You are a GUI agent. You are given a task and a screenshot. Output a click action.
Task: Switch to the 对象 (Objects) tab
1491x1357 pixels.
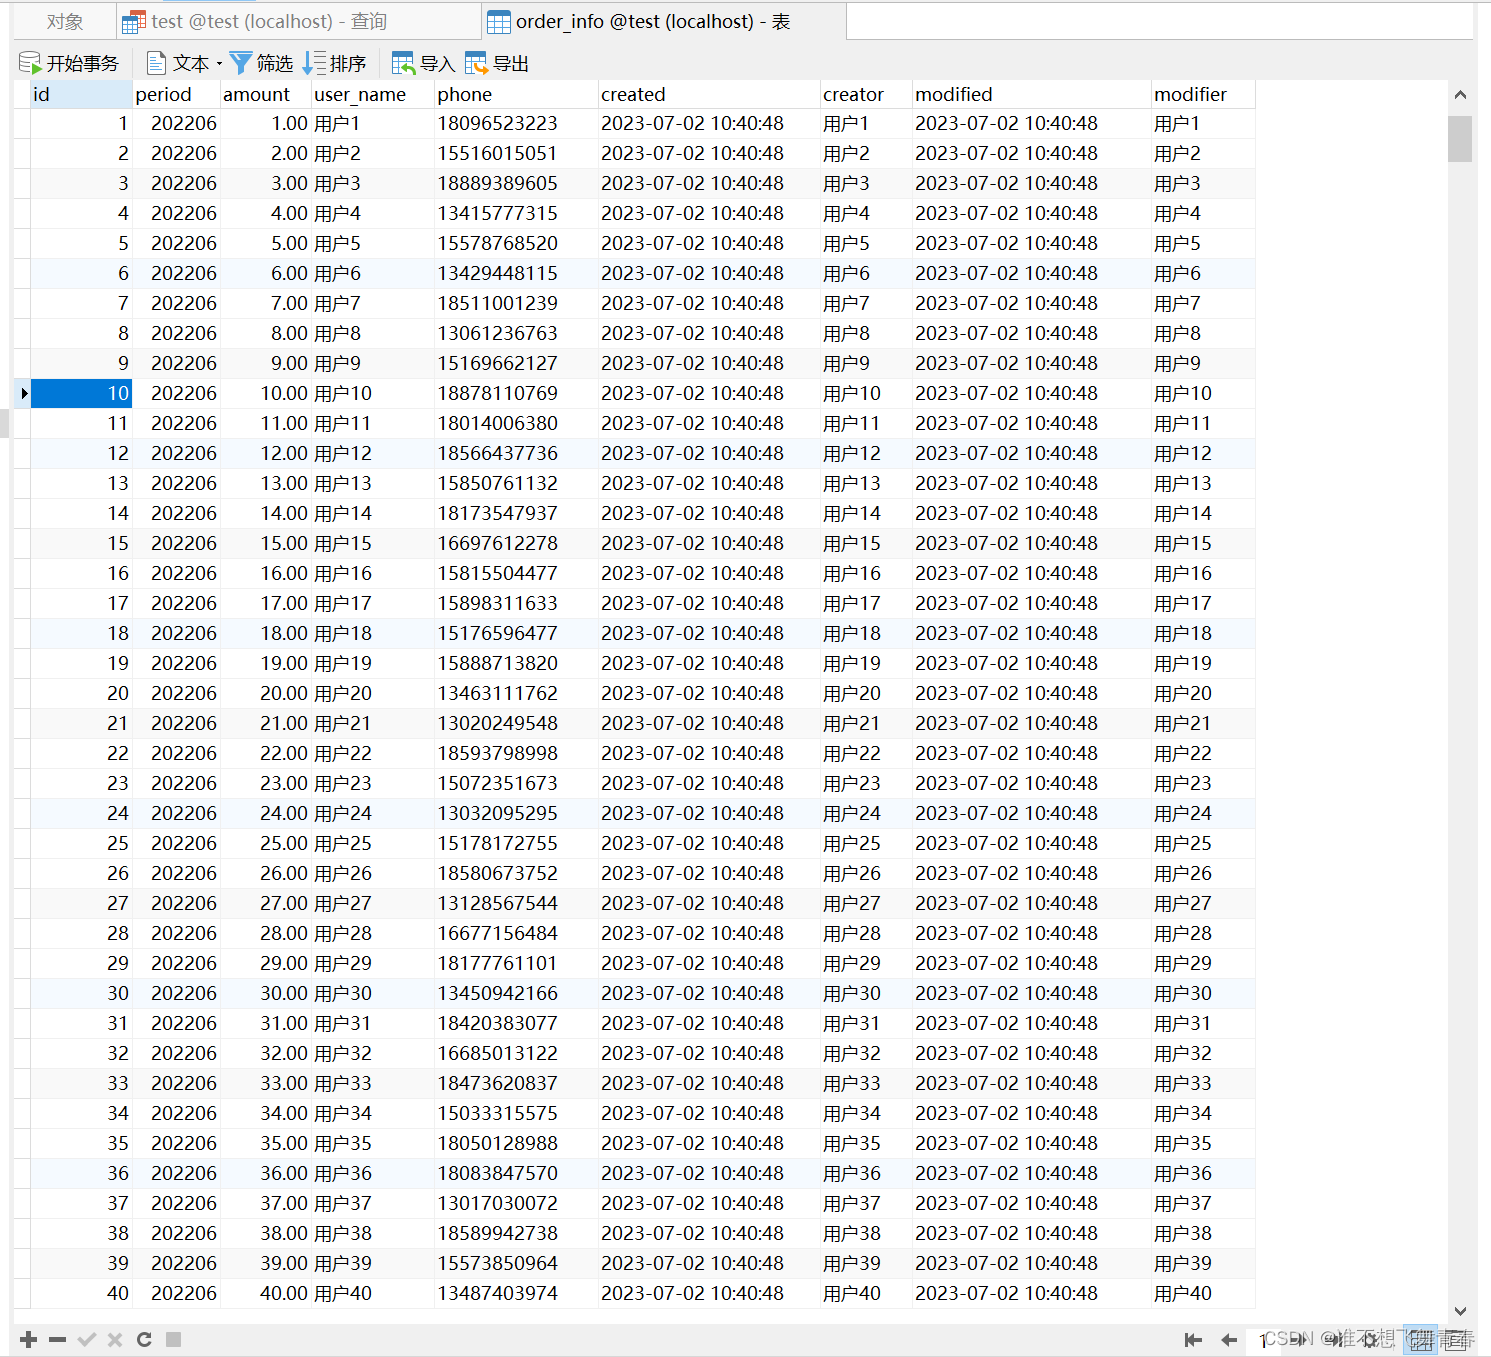65,22
